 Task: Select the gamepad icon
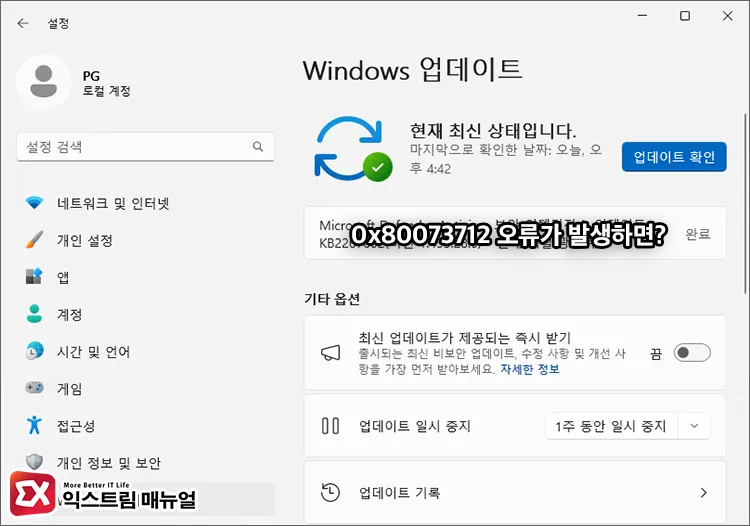click(x=34, y=388)
